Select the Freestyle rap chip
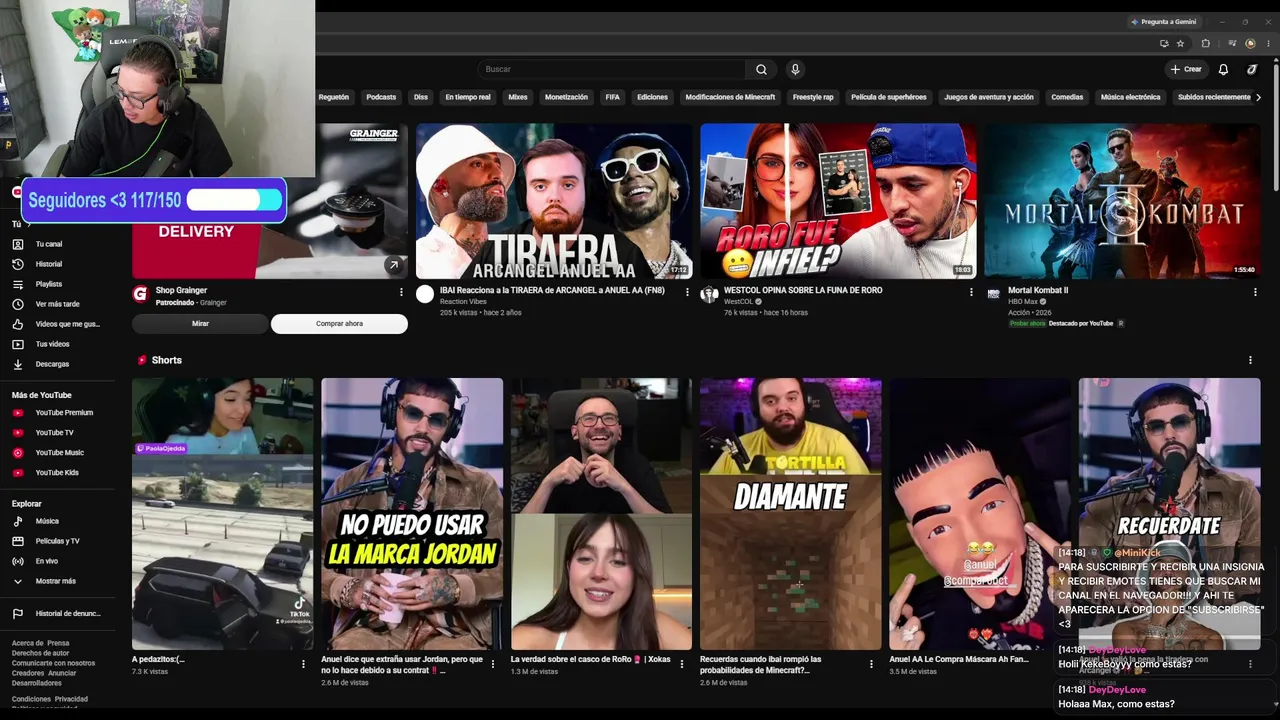Image resolution: width=1280 pixels, height=720 pixels. [x=813, y=97]
